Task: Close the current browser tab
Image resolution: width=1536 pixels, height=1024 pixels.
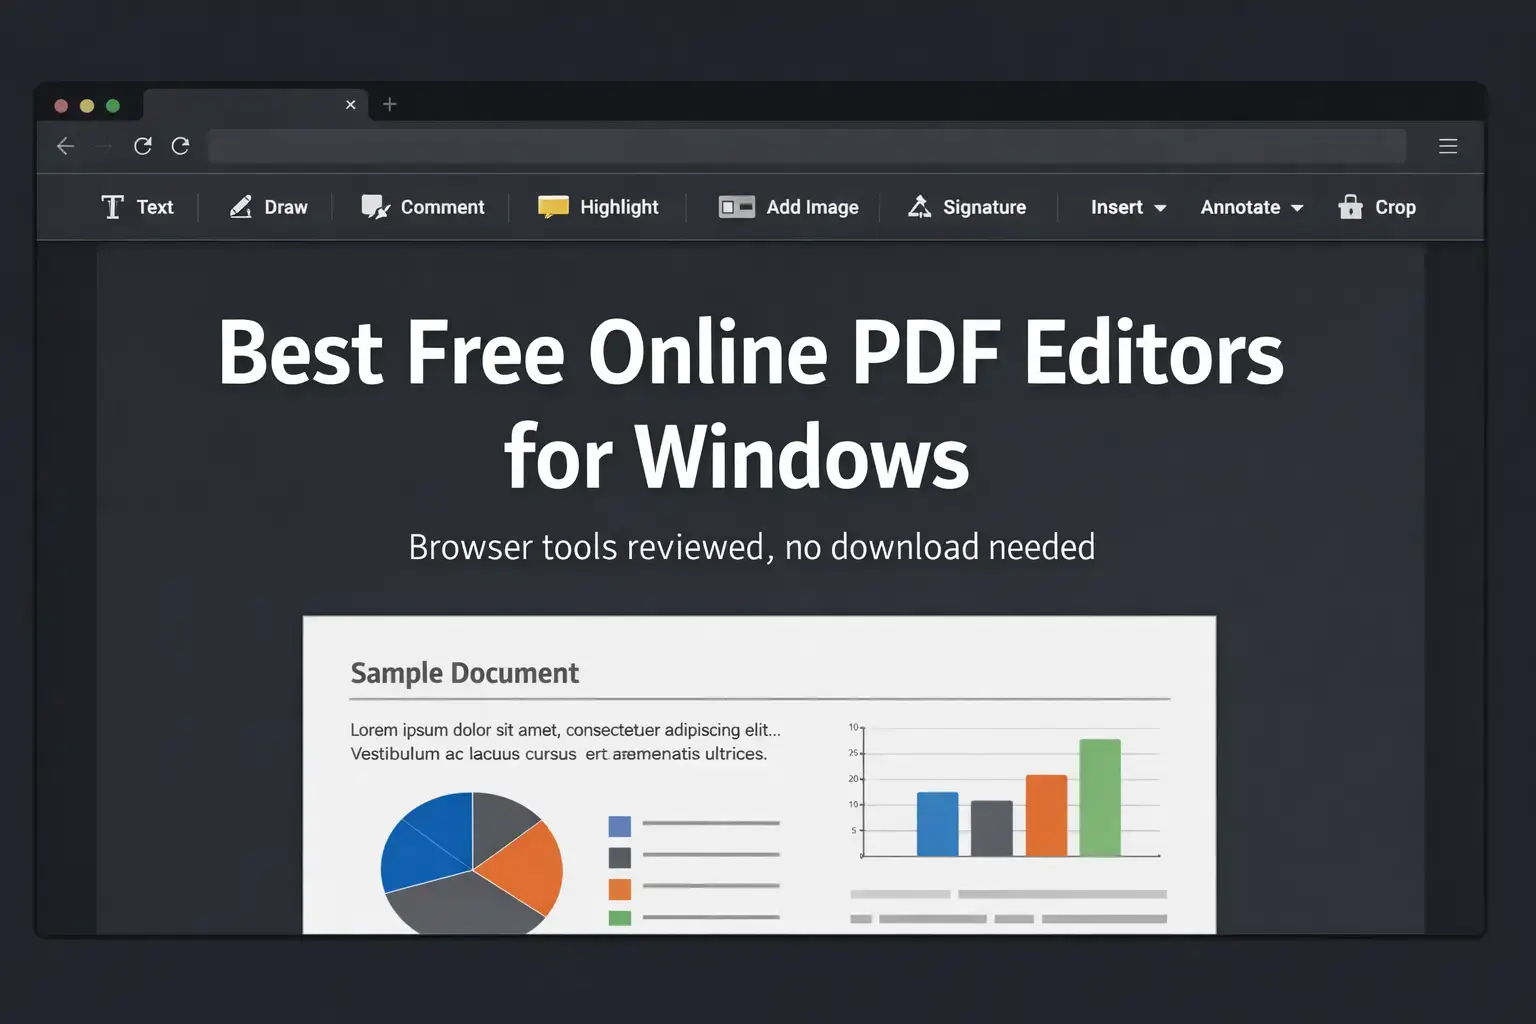Action: pyautogui.click(x=351, y=104)
